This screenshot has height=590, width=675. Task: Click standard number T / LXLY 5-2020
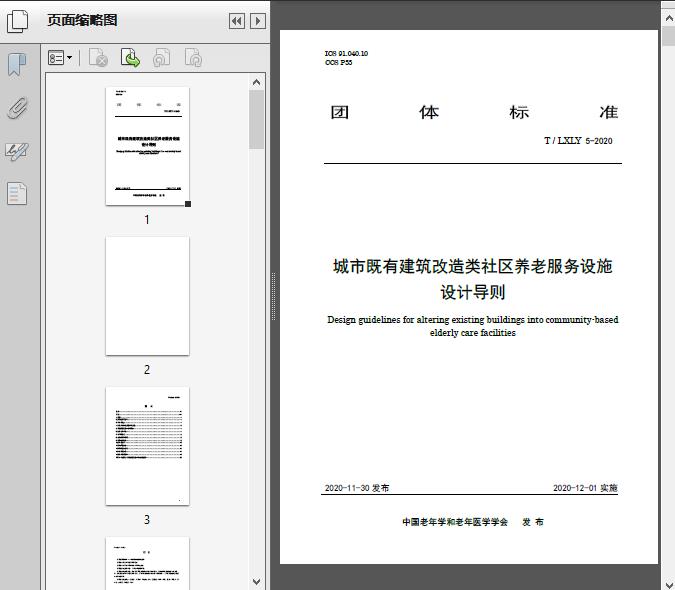[578, 141]
